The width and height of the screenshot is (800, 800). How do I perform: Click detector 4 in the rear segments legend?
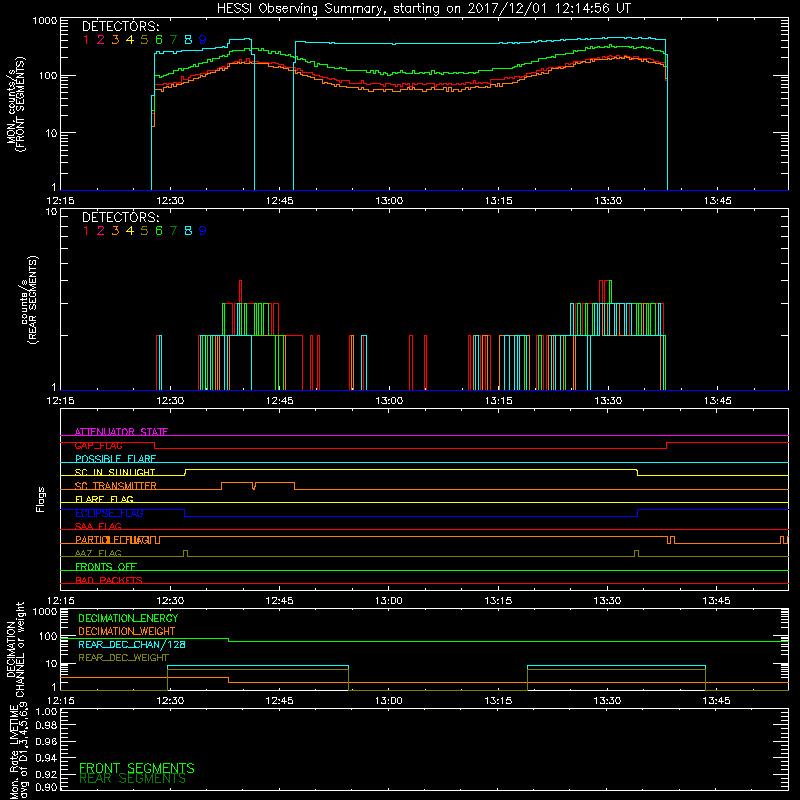pyautogui.click(x=130, y=231)
